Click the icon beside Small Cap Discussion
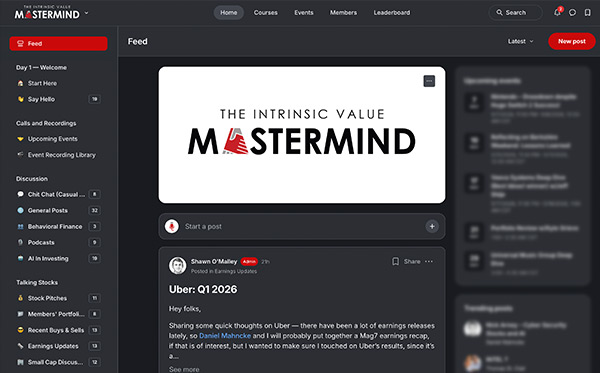Image resolution: width=600 pixels, height=373 pixels. [x=20, y=362]
